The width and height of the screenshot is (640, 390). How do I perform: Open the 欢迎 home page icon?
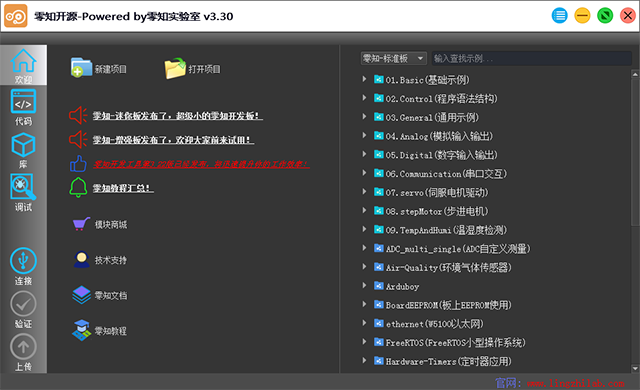23,61
